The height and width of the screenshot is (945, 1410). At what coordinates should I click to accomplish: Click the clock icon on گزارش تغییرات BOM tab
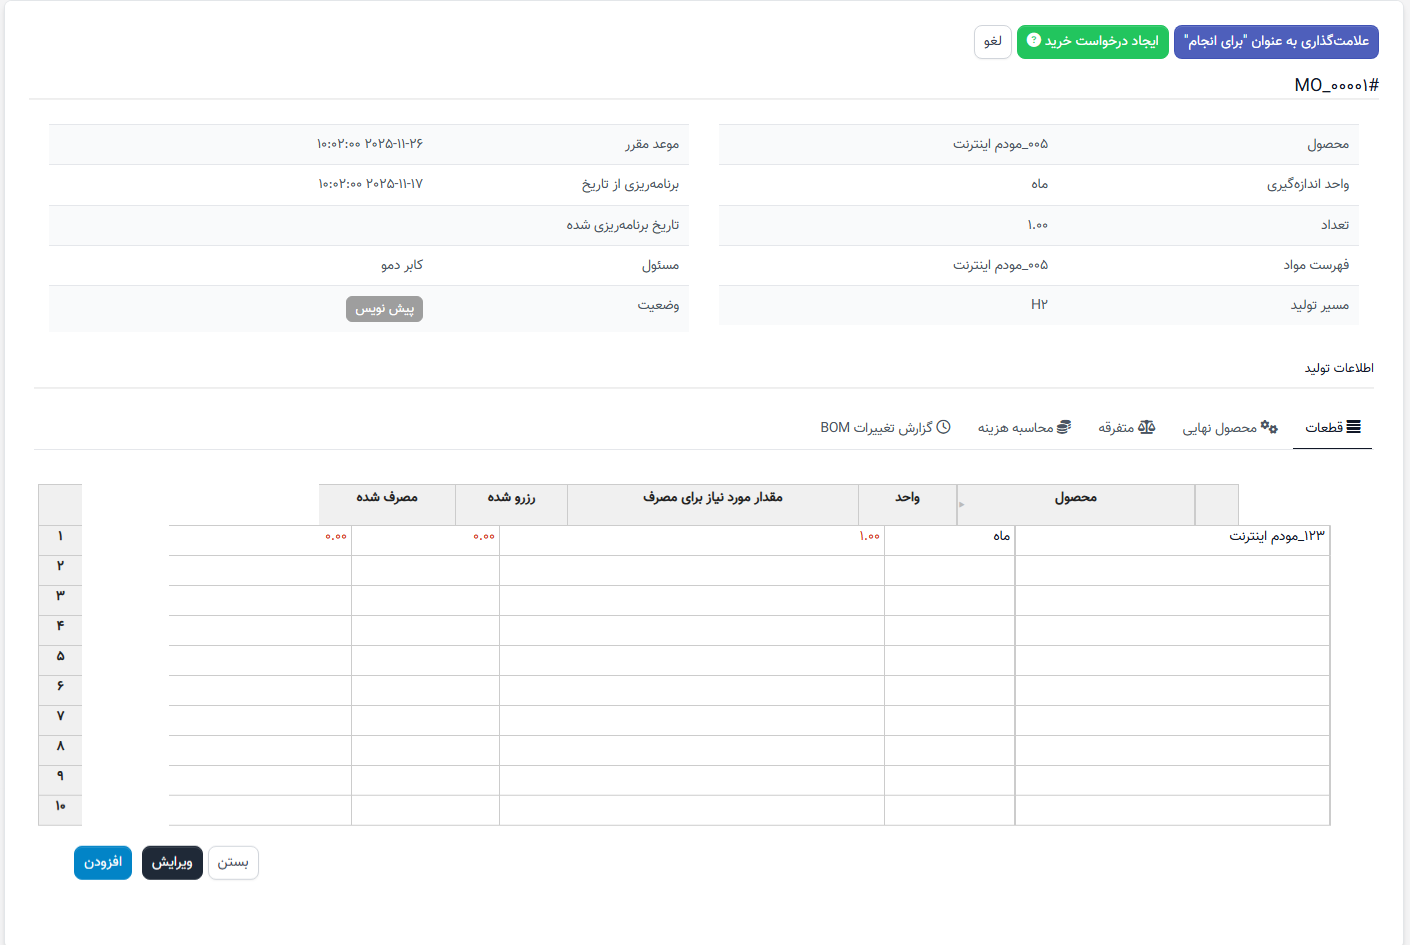pos(943,427)
